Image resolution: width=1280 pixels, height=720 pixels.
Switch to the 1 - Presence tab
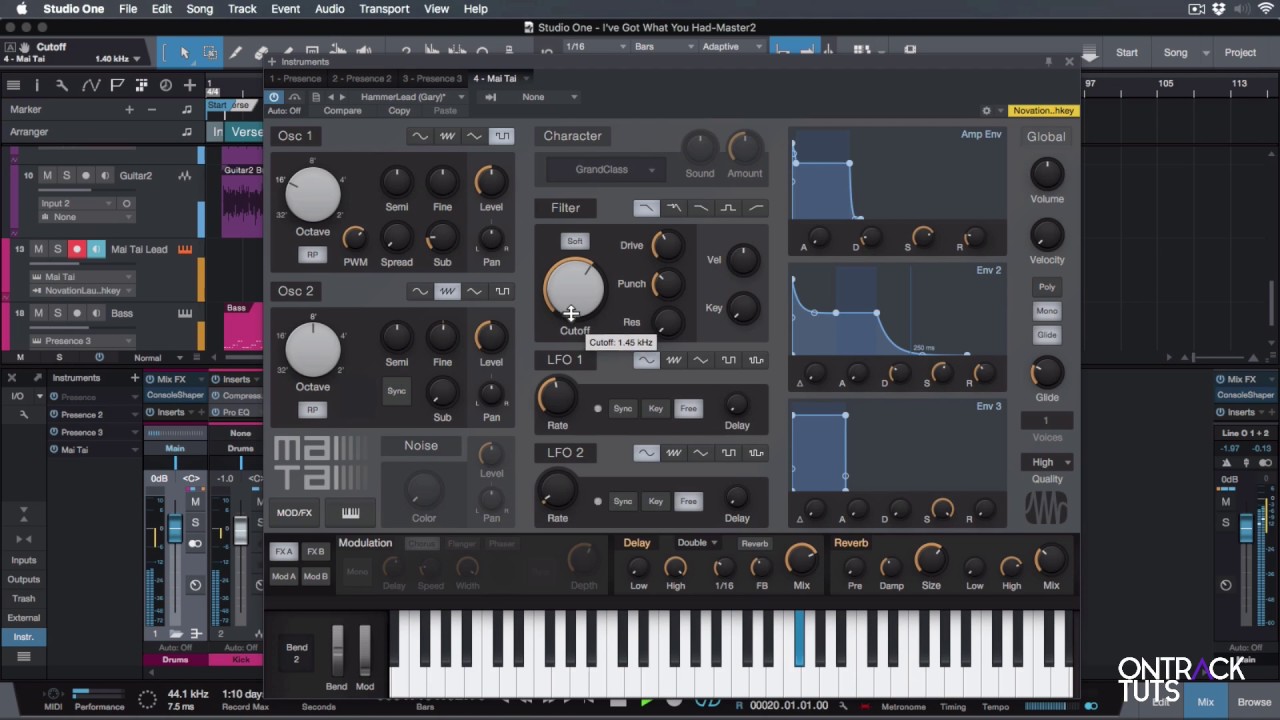pos(298,78)
